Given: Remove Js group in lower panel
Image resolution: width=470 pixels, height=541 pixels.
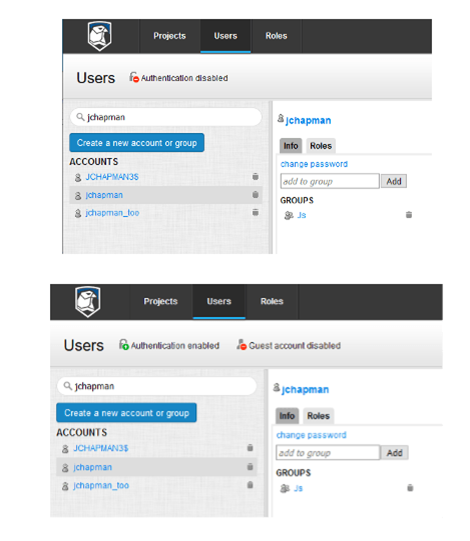Looking at the screenshot, I should pos(410,488).
